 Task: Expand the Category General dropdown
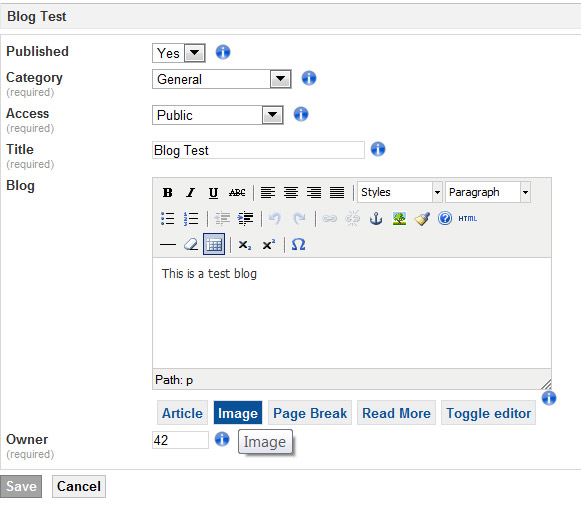tap(222, 79)
